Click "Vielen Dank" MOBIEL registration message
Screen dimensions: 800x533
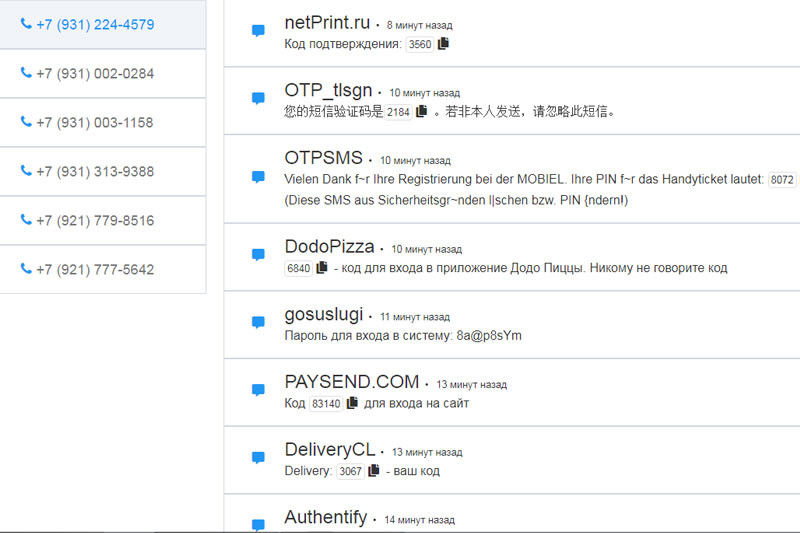[x=524, y=179]
